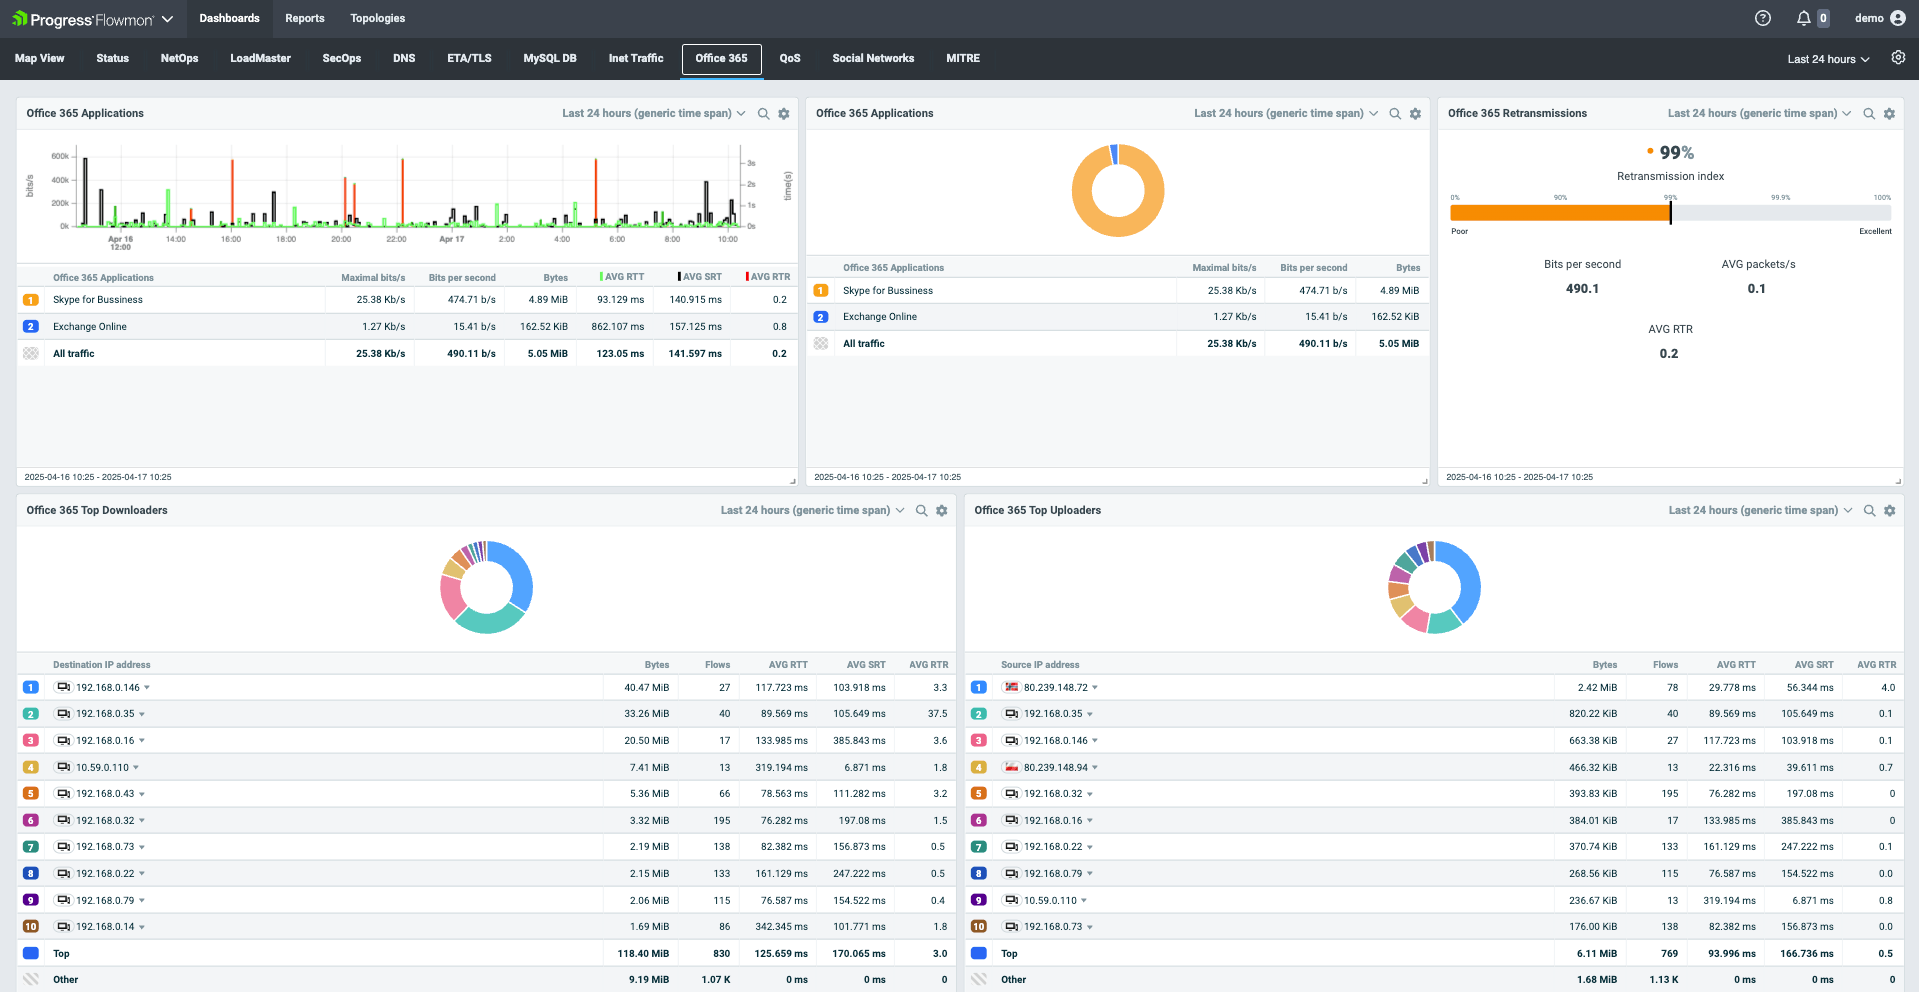Click the demo user account icon

1898,18
